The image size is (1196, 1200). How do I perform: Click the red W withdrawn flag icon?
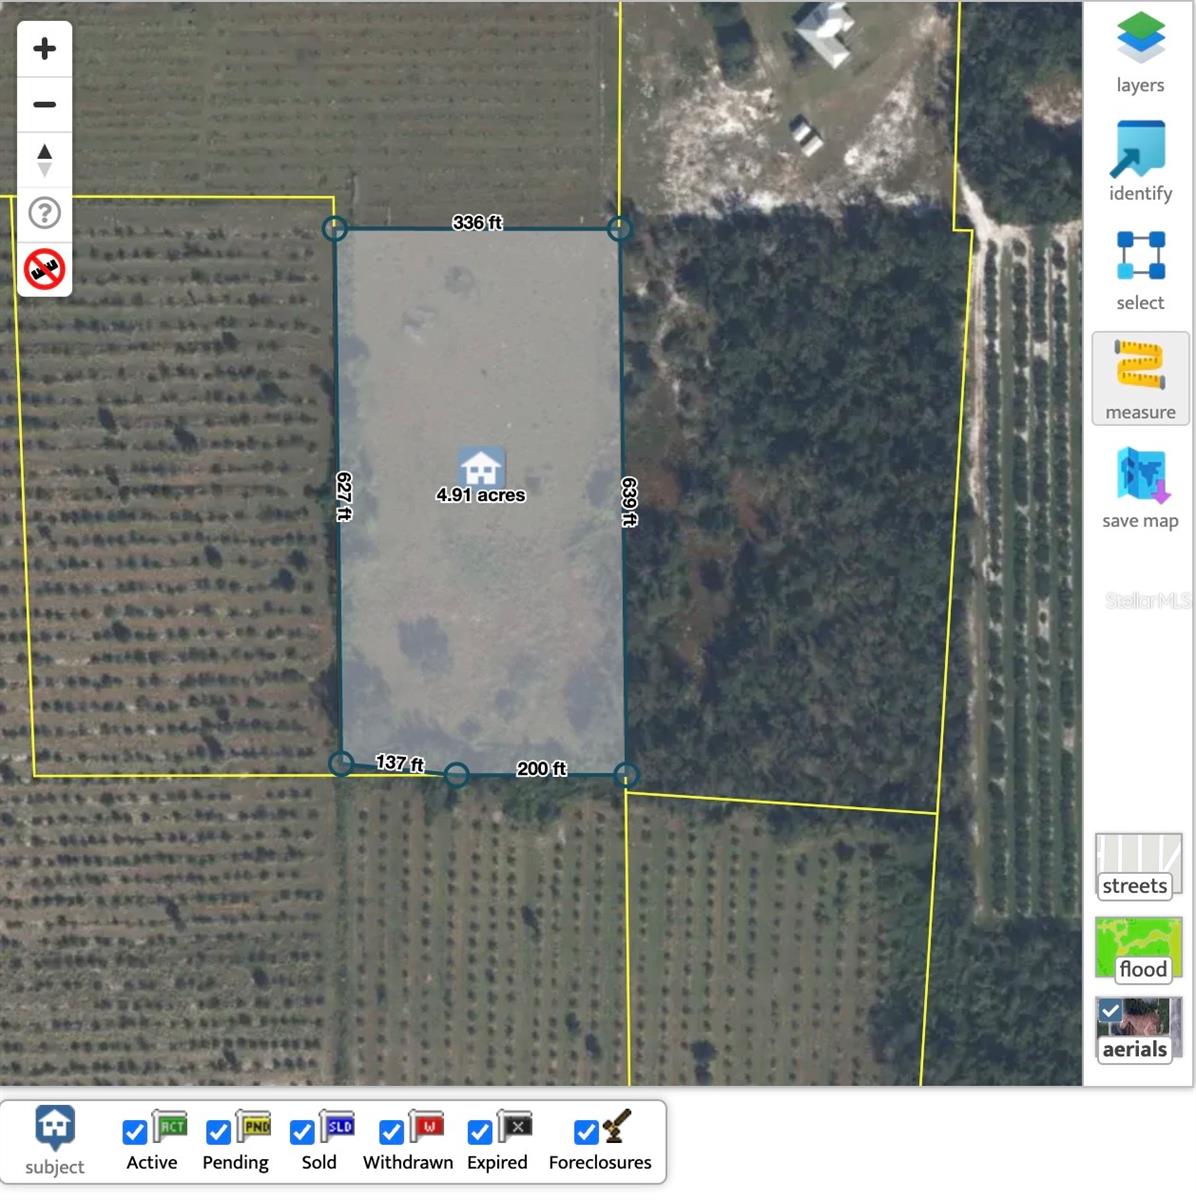(427, 1126)
